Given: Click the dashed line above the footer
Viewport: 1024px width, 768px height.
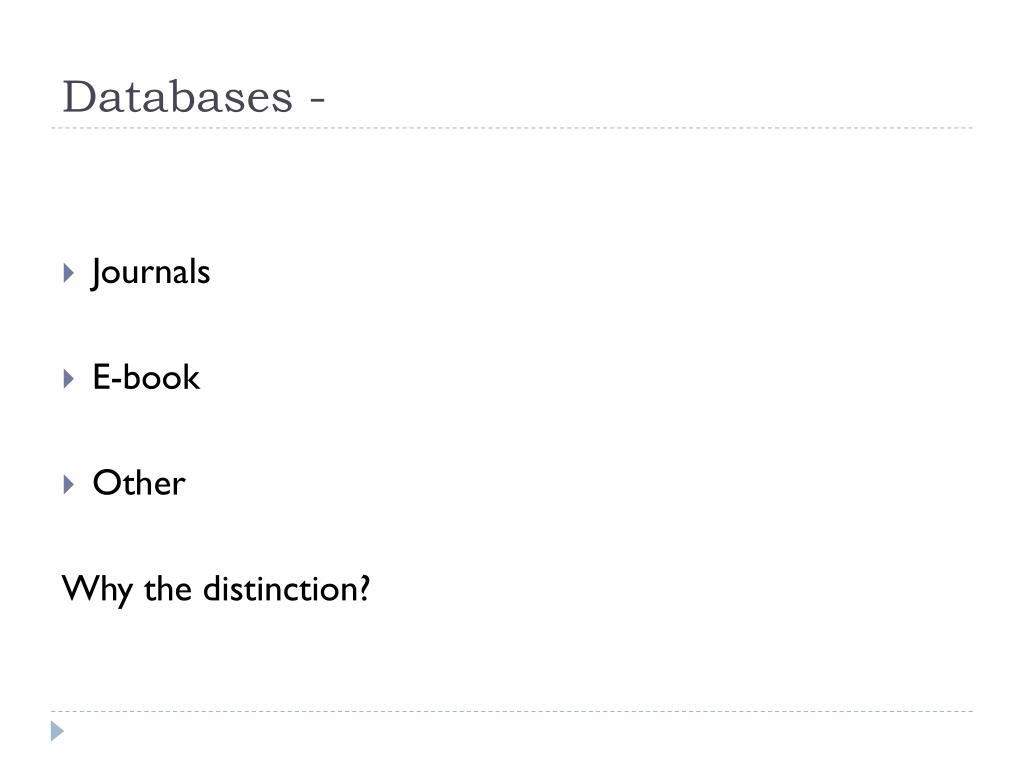Looking at the screenshot, I should tap(512, 711).
